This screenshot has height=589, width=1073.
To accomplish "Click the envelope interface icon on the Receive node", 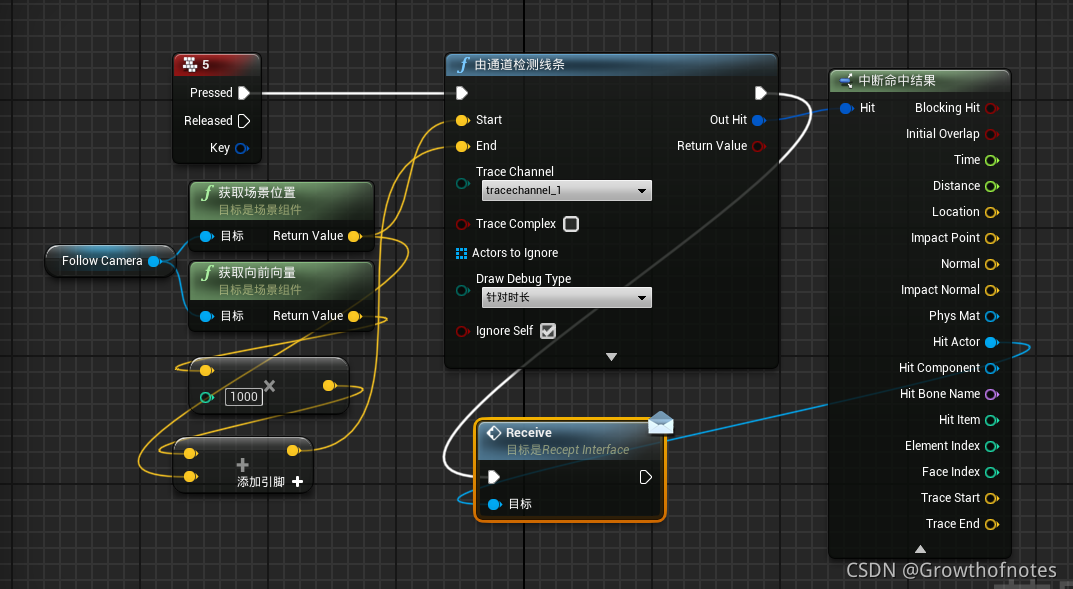I will pyautogui.click(x=660, y=423).
